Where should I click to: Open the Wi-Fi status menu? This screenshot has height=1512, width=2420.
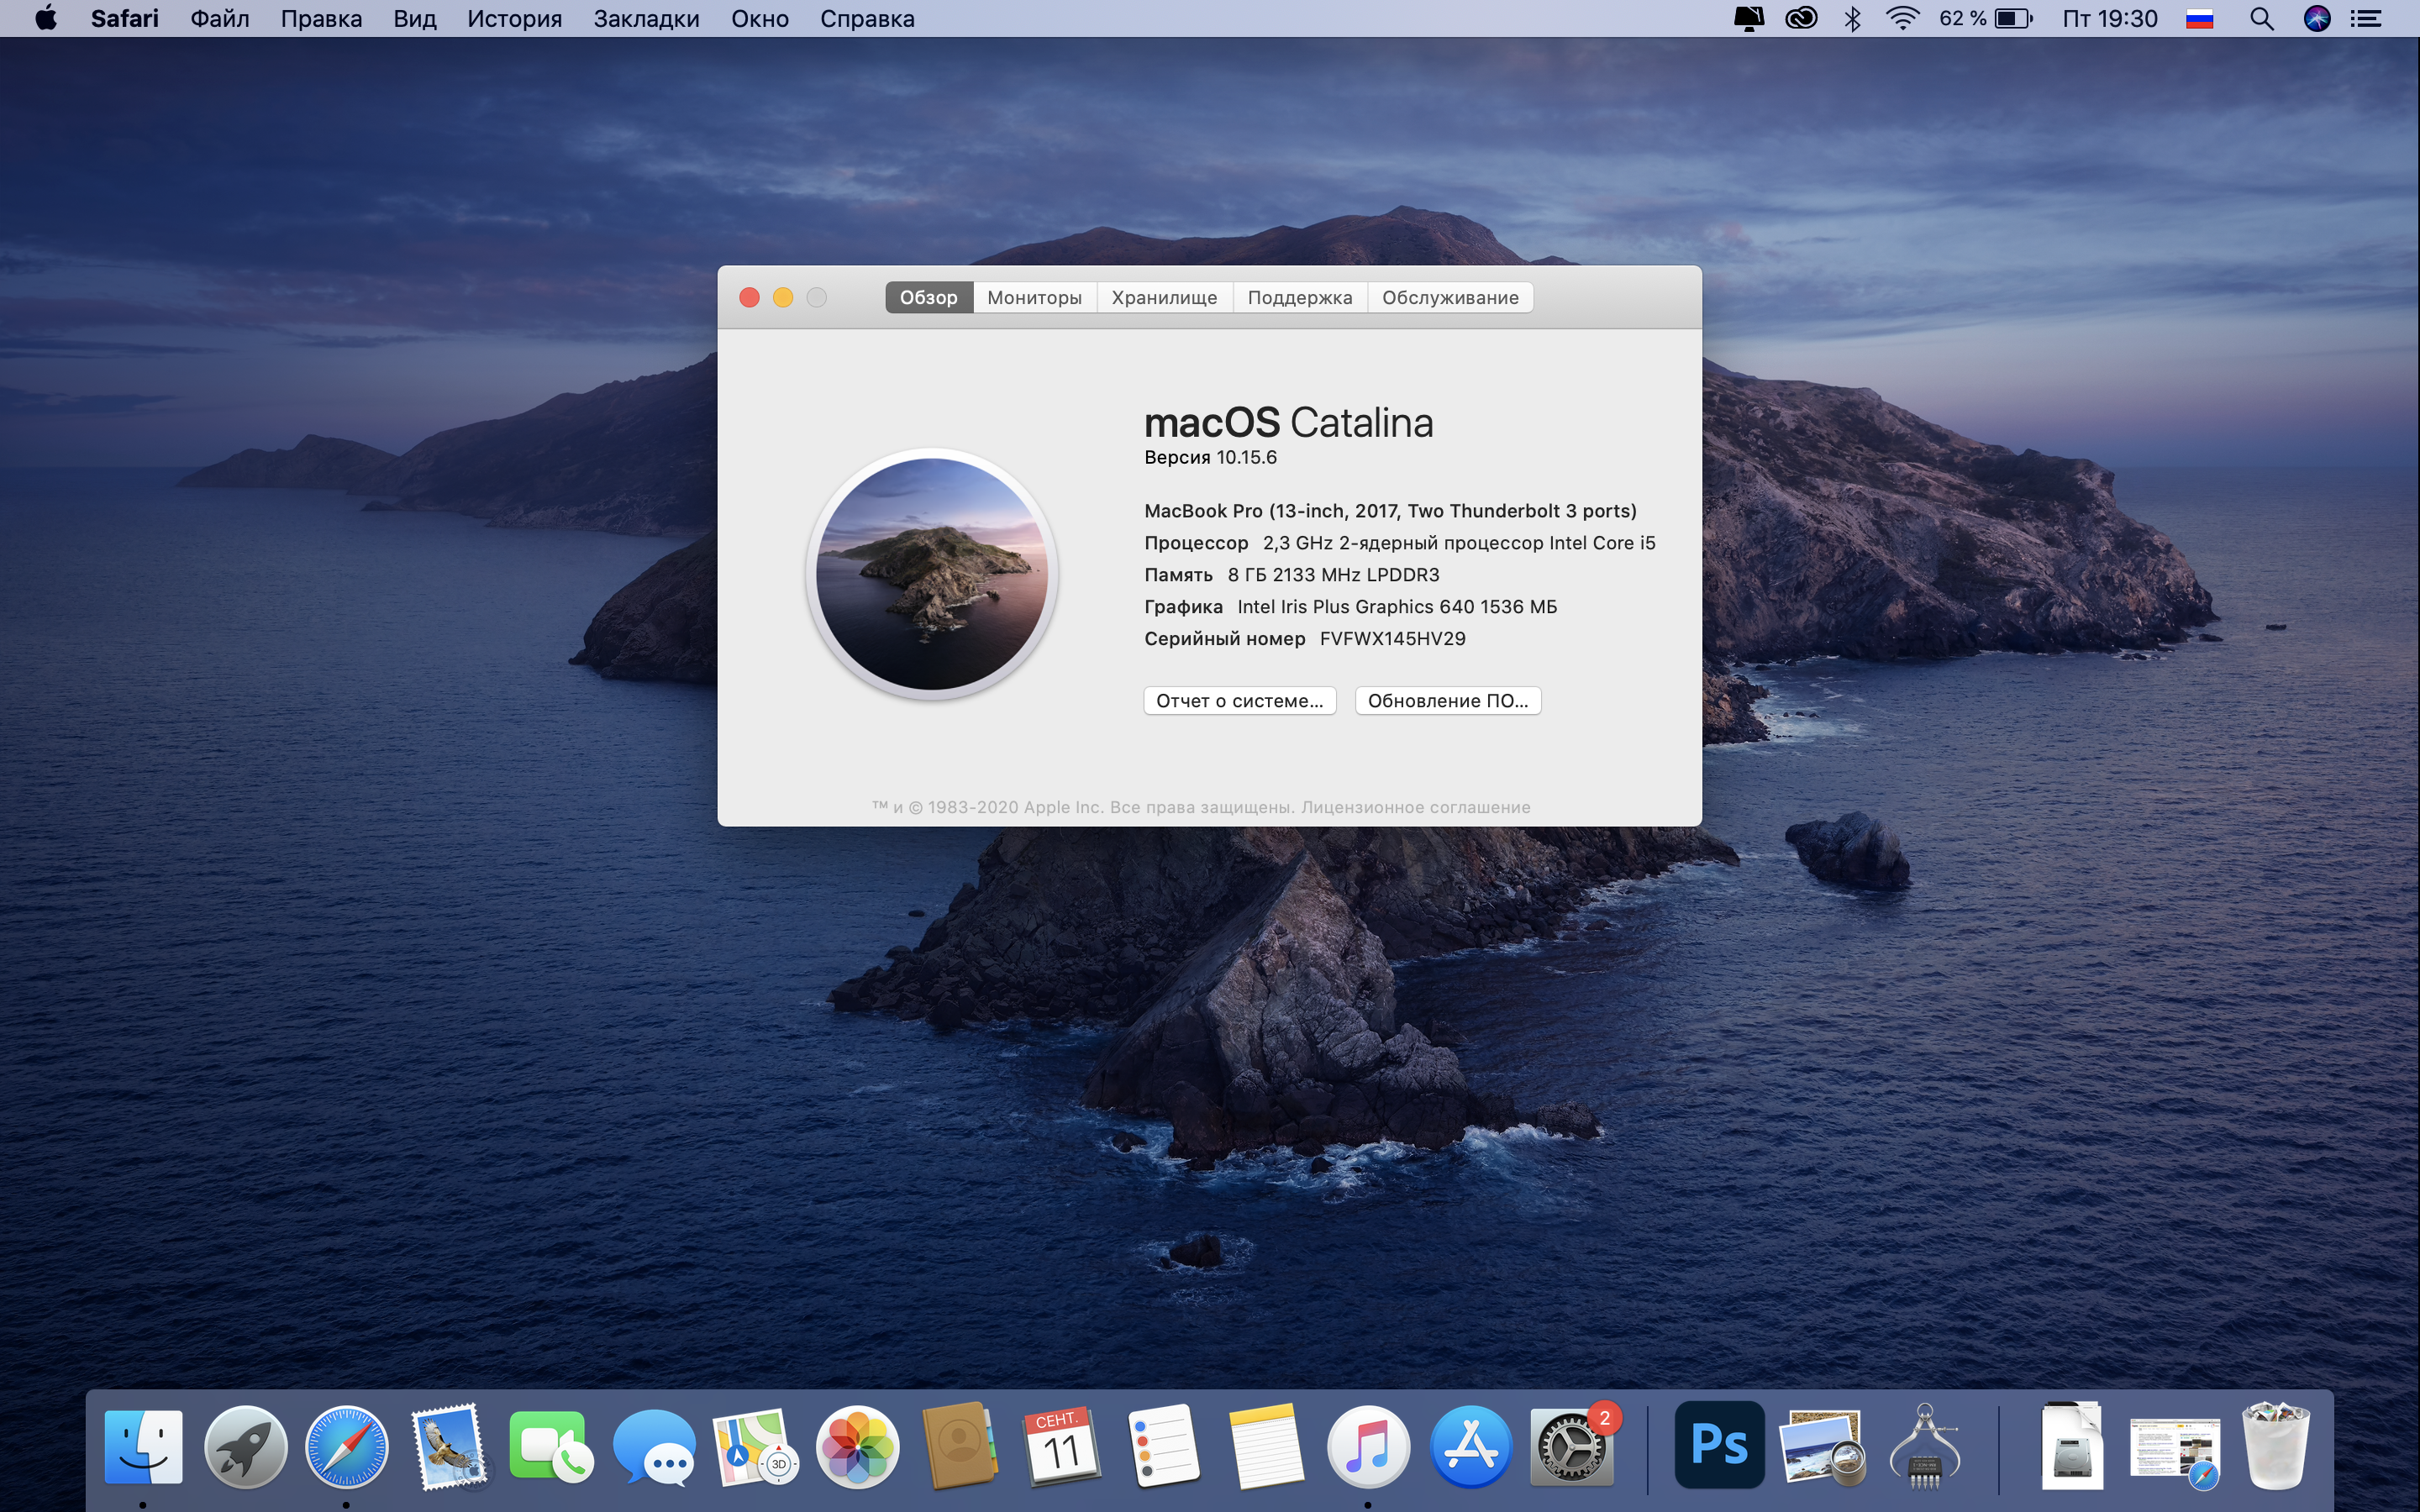click(1902, 19)
